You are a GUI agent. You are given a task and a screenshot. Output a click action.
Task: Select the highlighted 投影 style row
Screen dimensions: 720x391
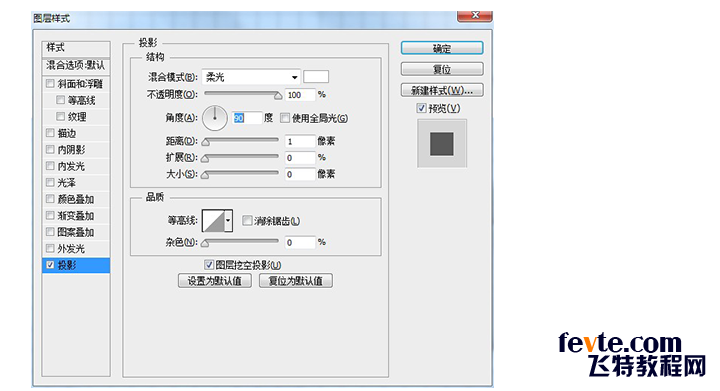click(76, 265)
